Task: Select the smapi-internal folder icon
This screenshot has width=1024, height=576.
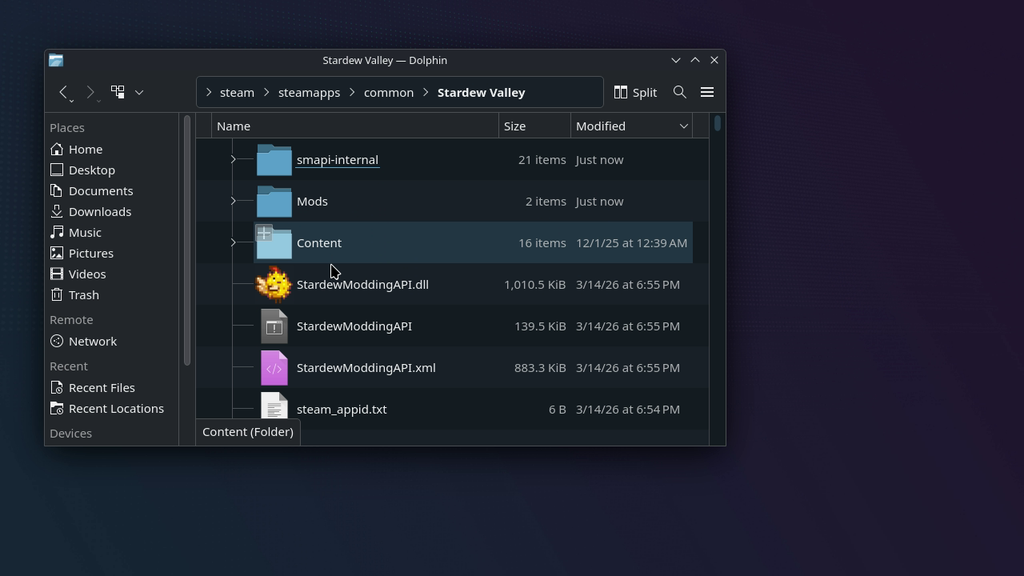Action: click(274, 160)
